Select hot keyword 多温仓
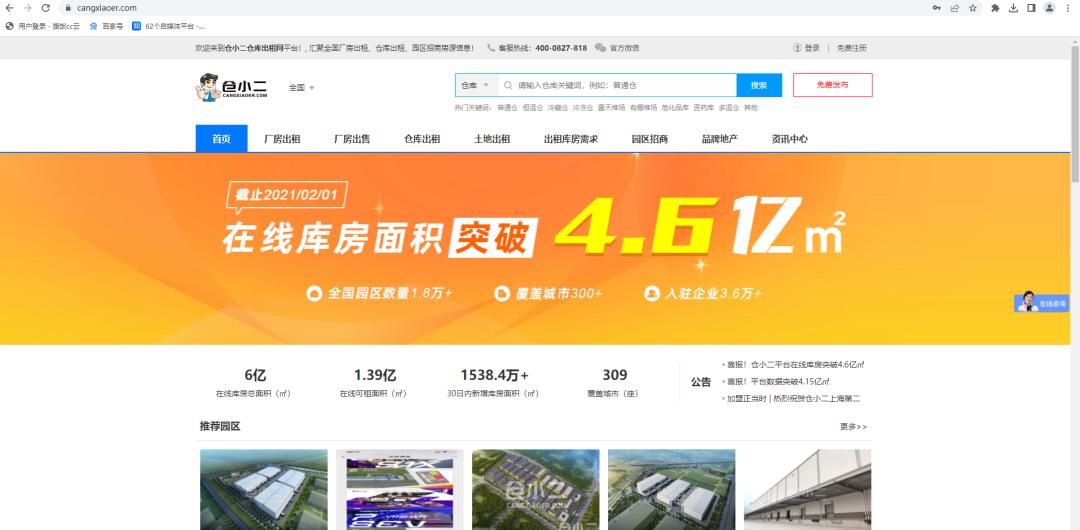The image size is (1080, 530). 729,108
